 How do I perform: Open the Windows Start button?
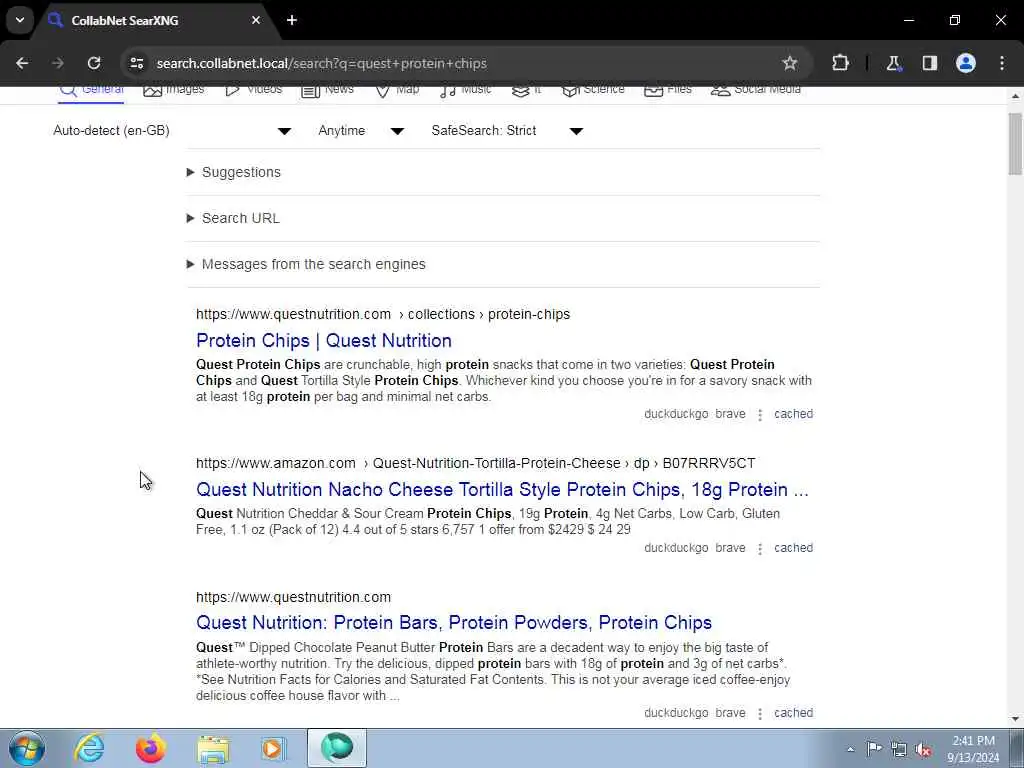27,748
